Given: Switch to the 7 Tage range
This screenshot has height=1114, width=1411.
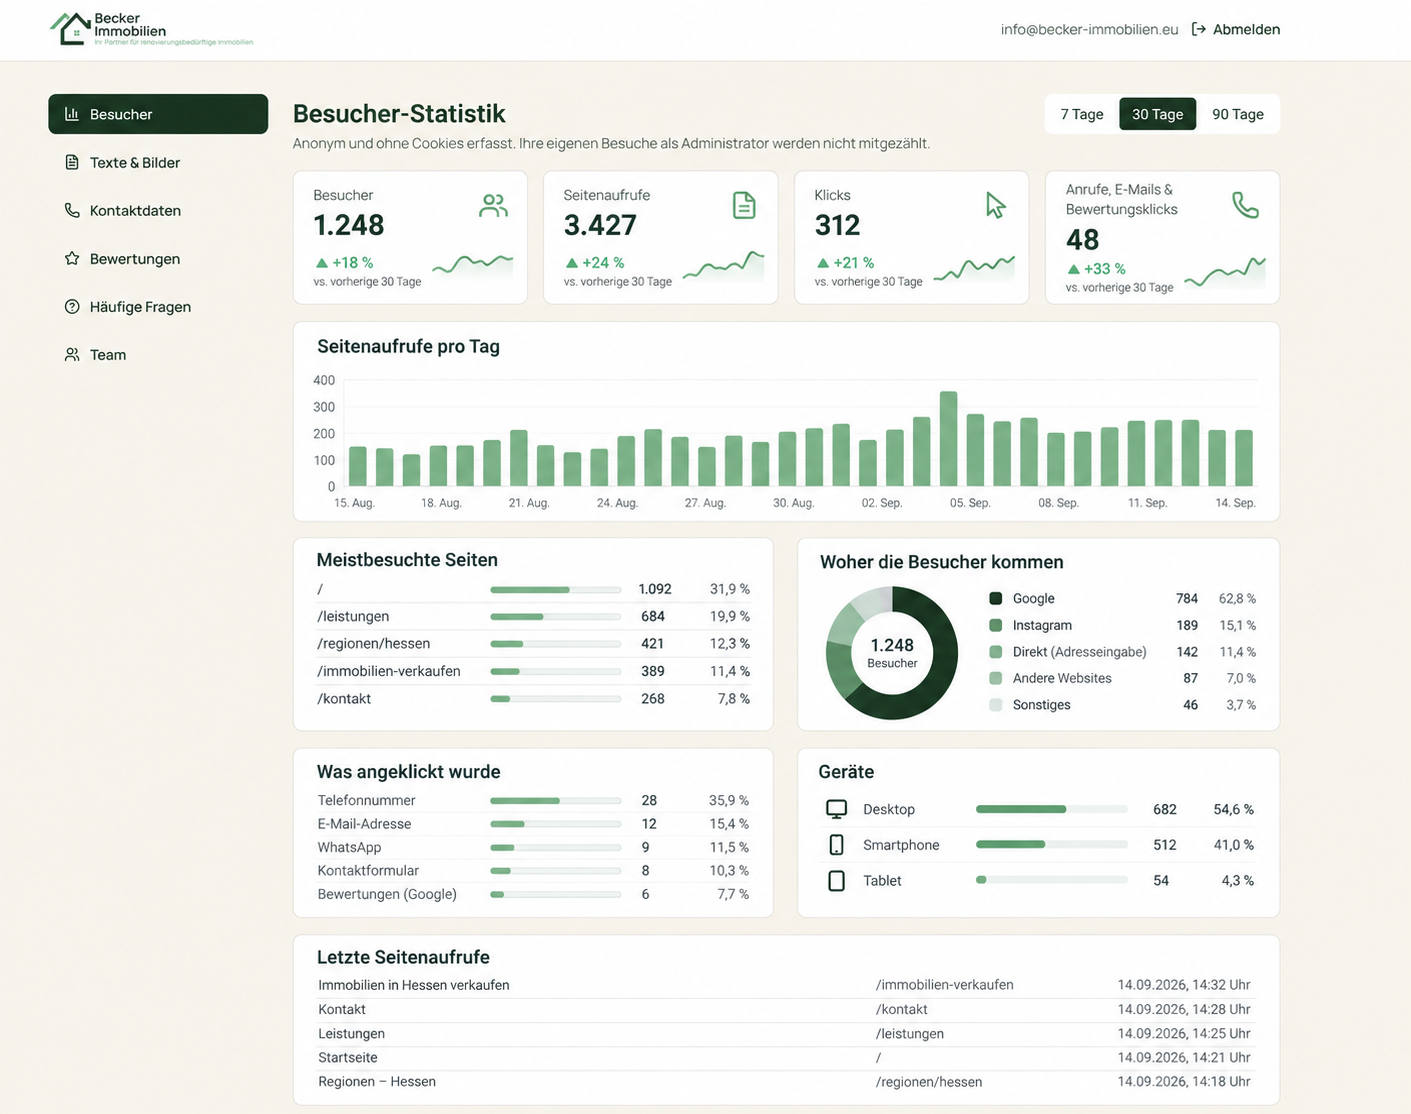Looking at the screenshot, I should [x=1082, y=114].
